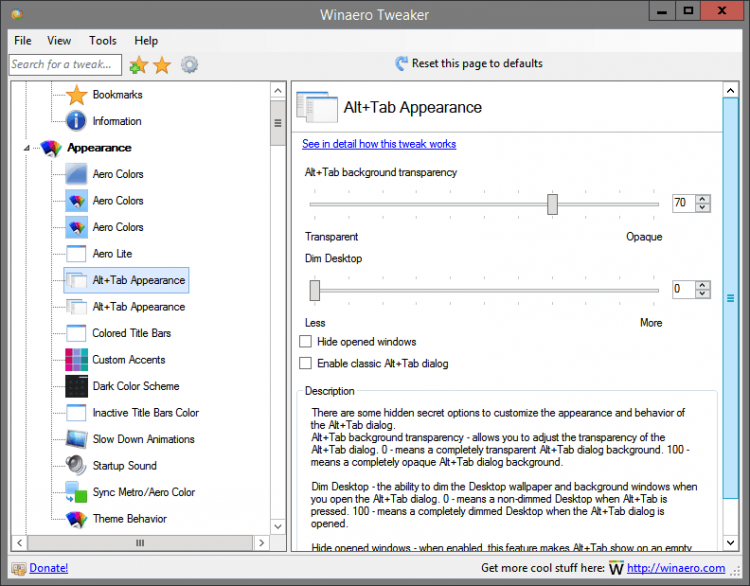The height and width of the screenshot is (586, 750).
Task: Decrease Dim Desktop value with down arrow
Action: 702,293
